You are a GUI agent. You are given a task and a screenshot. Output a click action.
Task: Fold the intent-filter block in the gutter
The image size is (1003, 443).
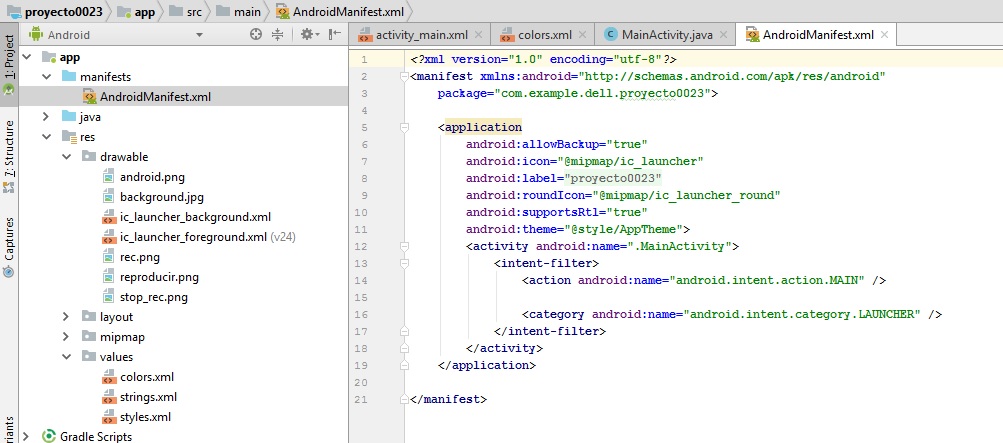403,263
